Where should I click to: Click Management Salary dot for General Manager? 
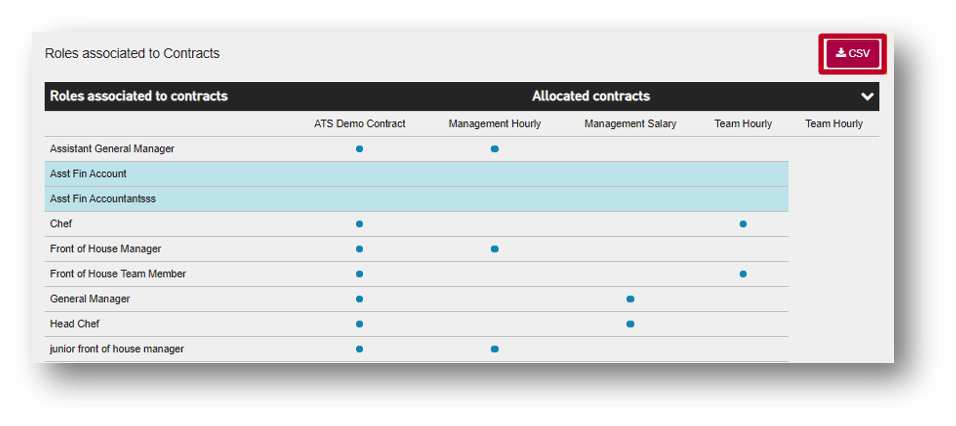(630, 299)
